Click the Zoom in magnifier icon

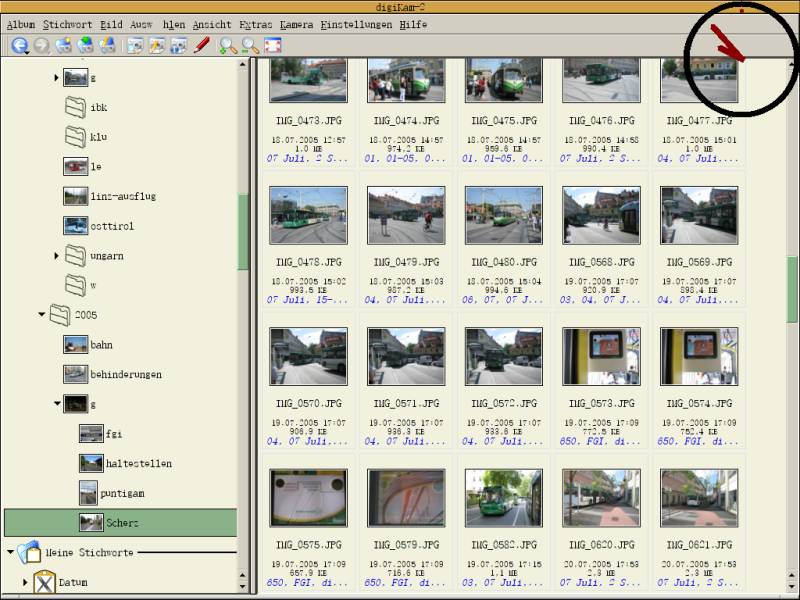pyautogui.click(x=228, y=45)
